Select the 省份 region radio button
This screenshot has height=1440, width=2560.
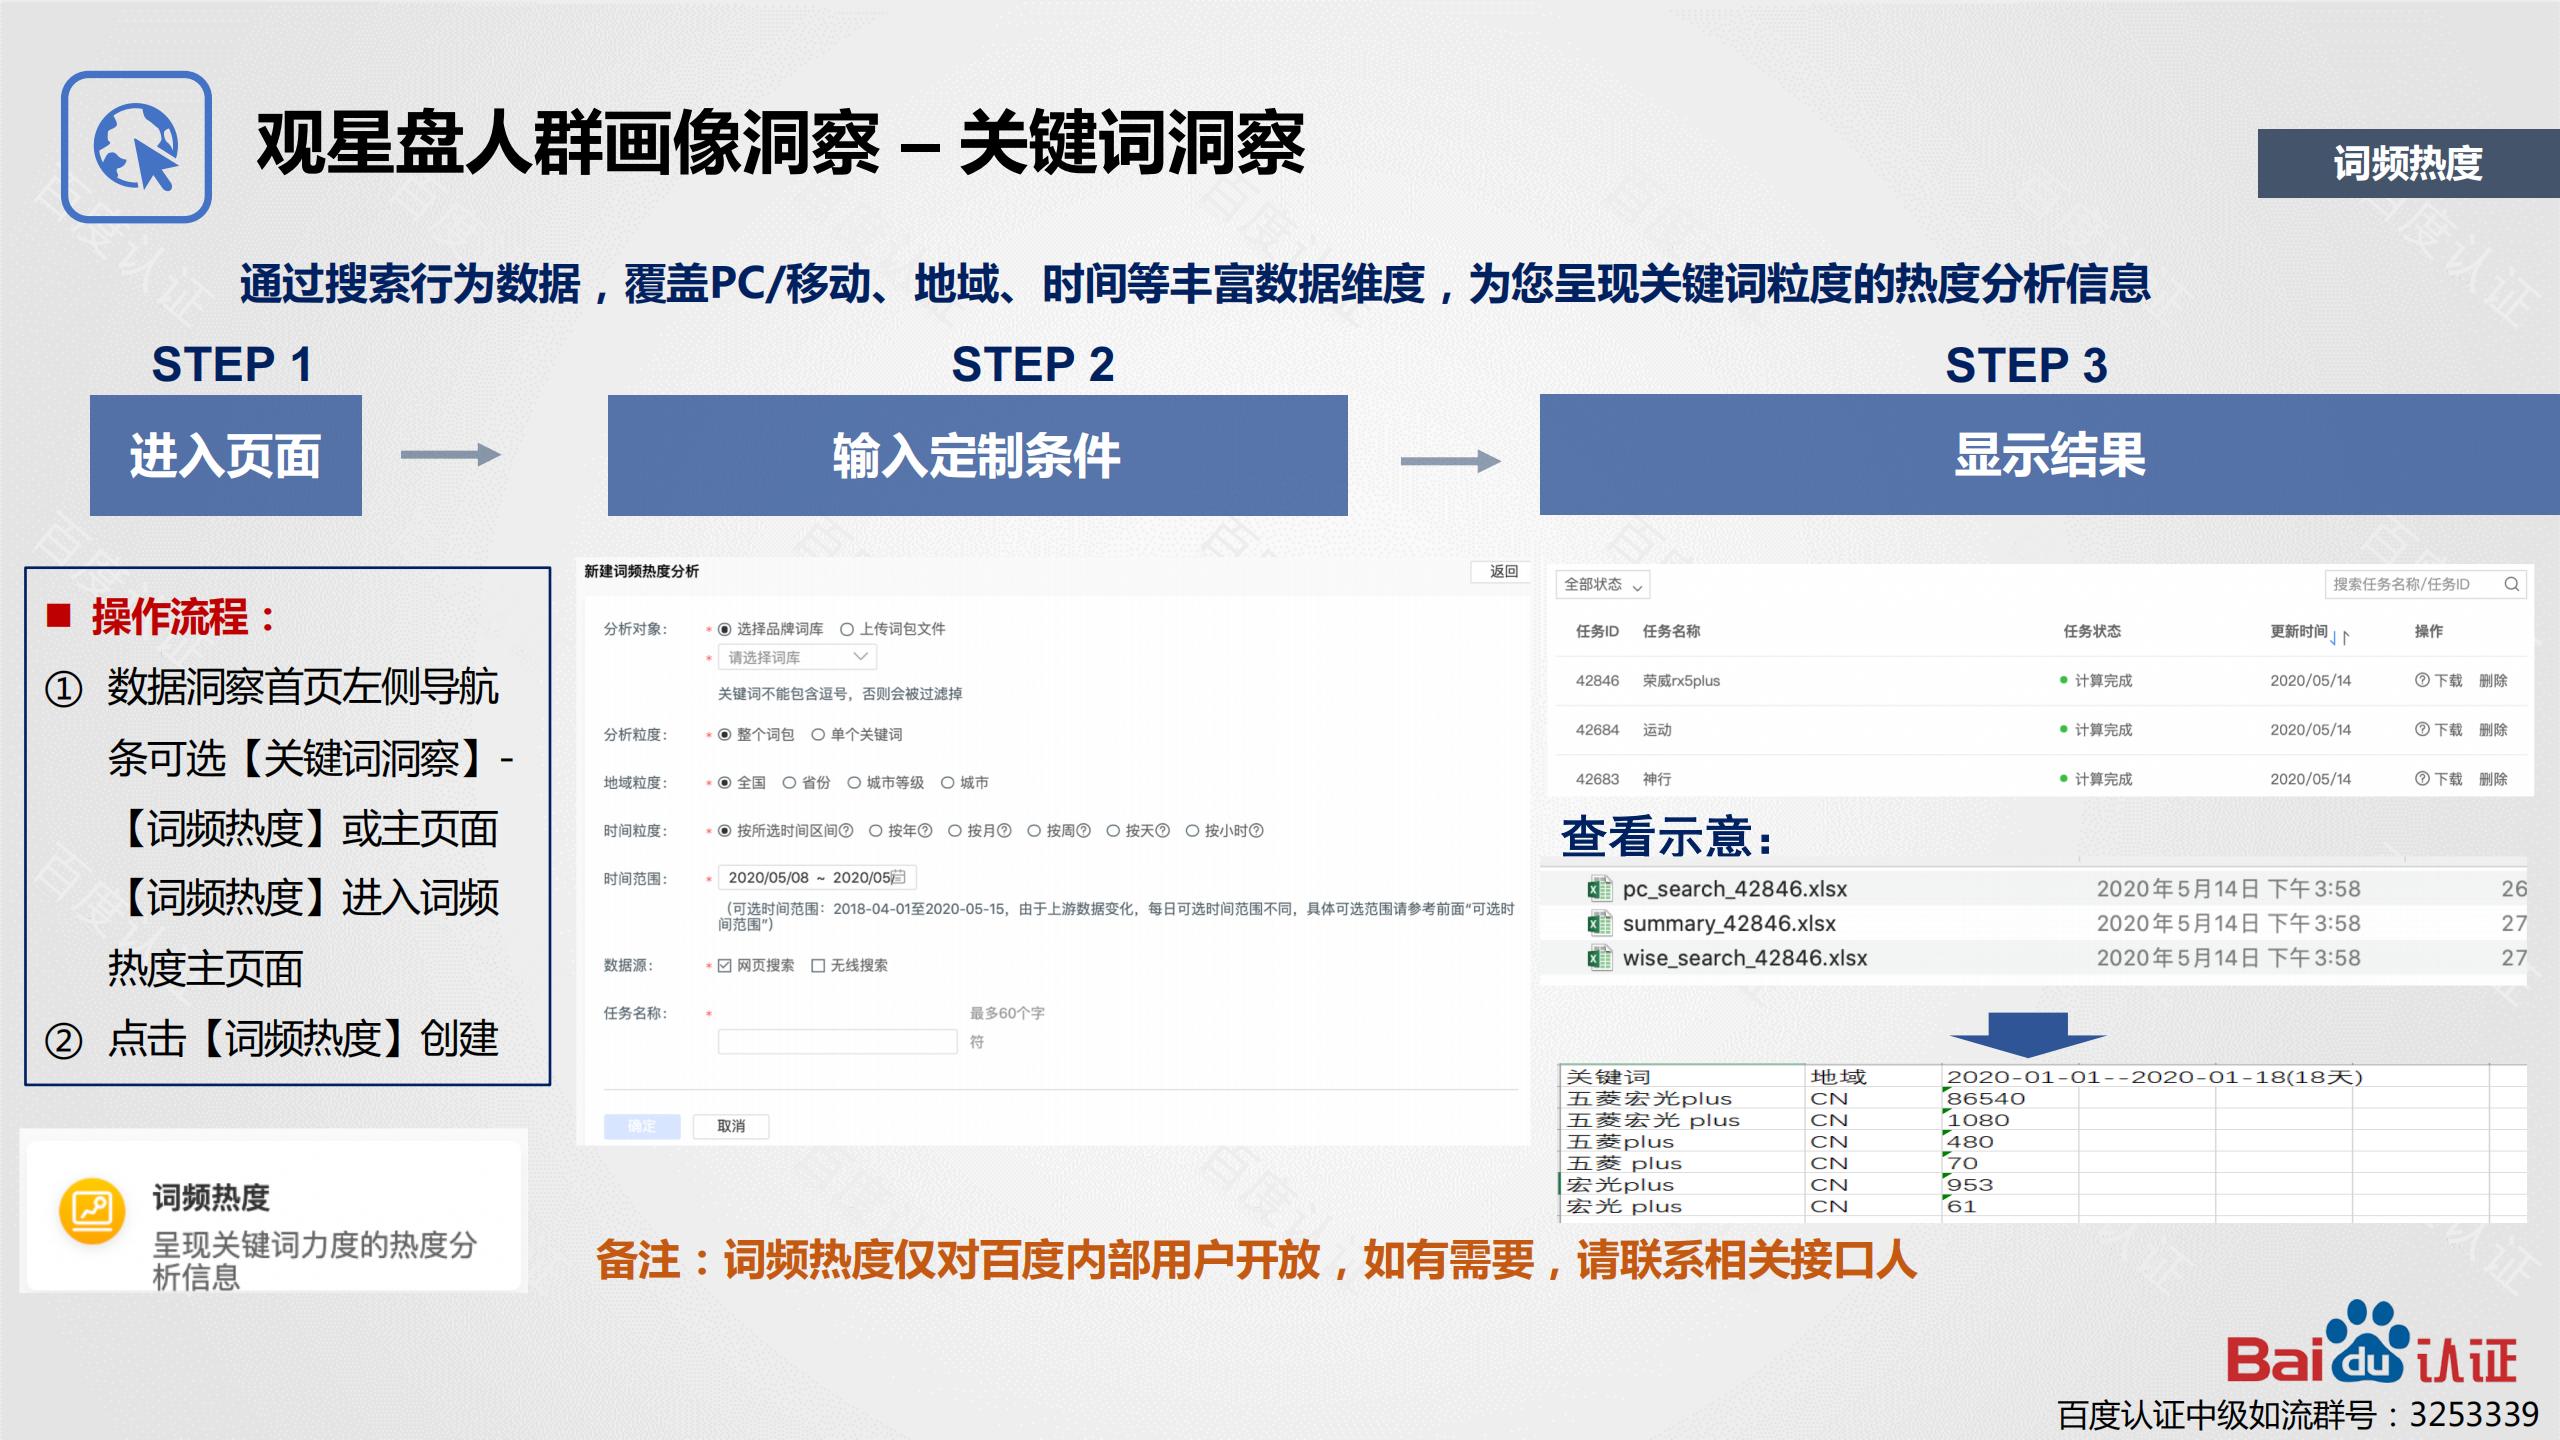[789, 783]
